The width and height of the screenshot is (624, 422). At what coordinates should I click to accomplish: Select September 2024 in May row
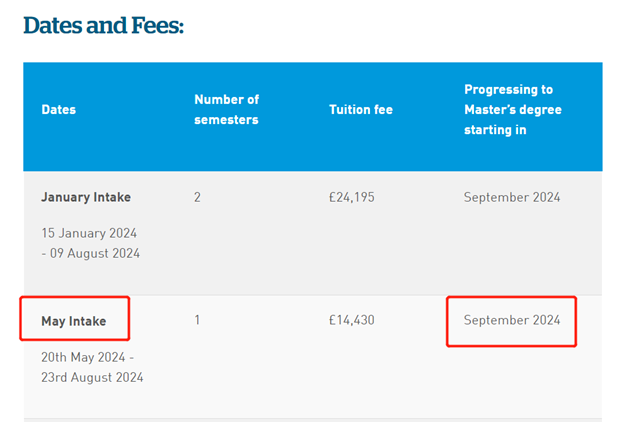pyautogui.click(x=512, y=320)
